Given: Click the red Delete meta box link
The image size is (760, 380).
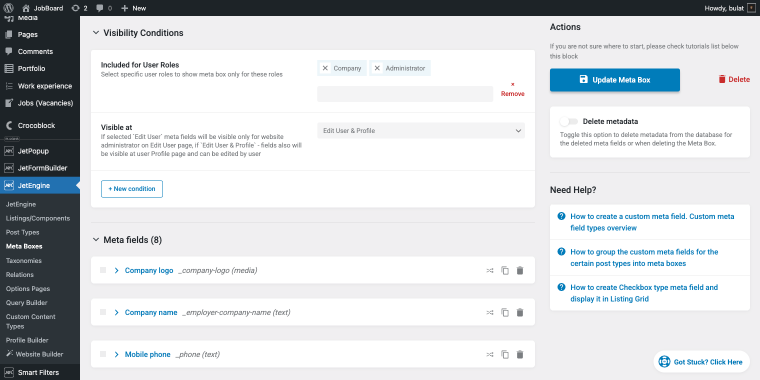Looking at the screenshot, I should coord(734,79).
